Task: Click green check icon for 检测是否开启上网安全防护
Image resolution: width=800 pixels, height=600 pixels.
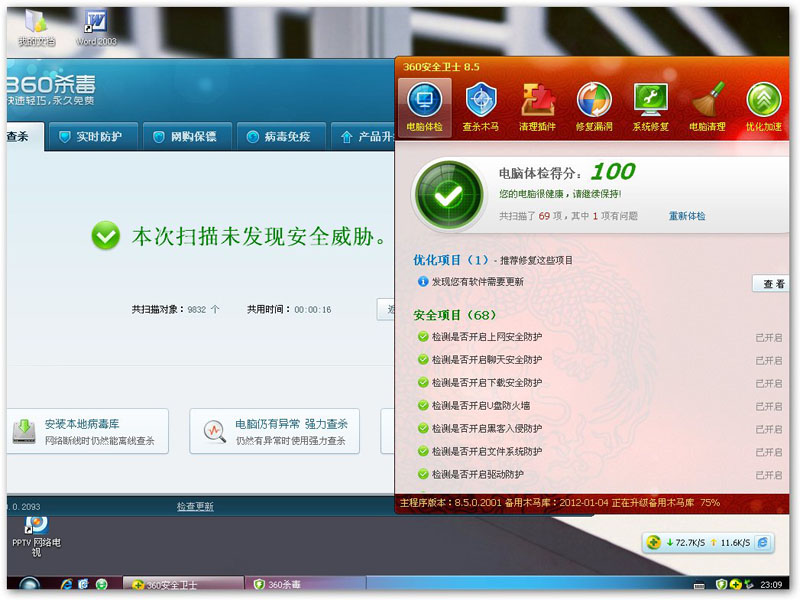Action: (x=422, y=337)
